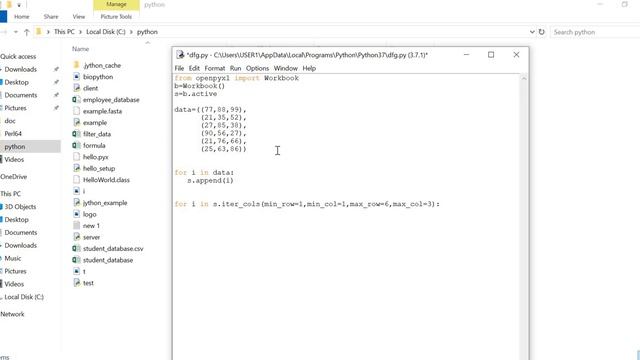Select the file icon named t
This screenshot has width=640, height=360.
coord(76,271)
